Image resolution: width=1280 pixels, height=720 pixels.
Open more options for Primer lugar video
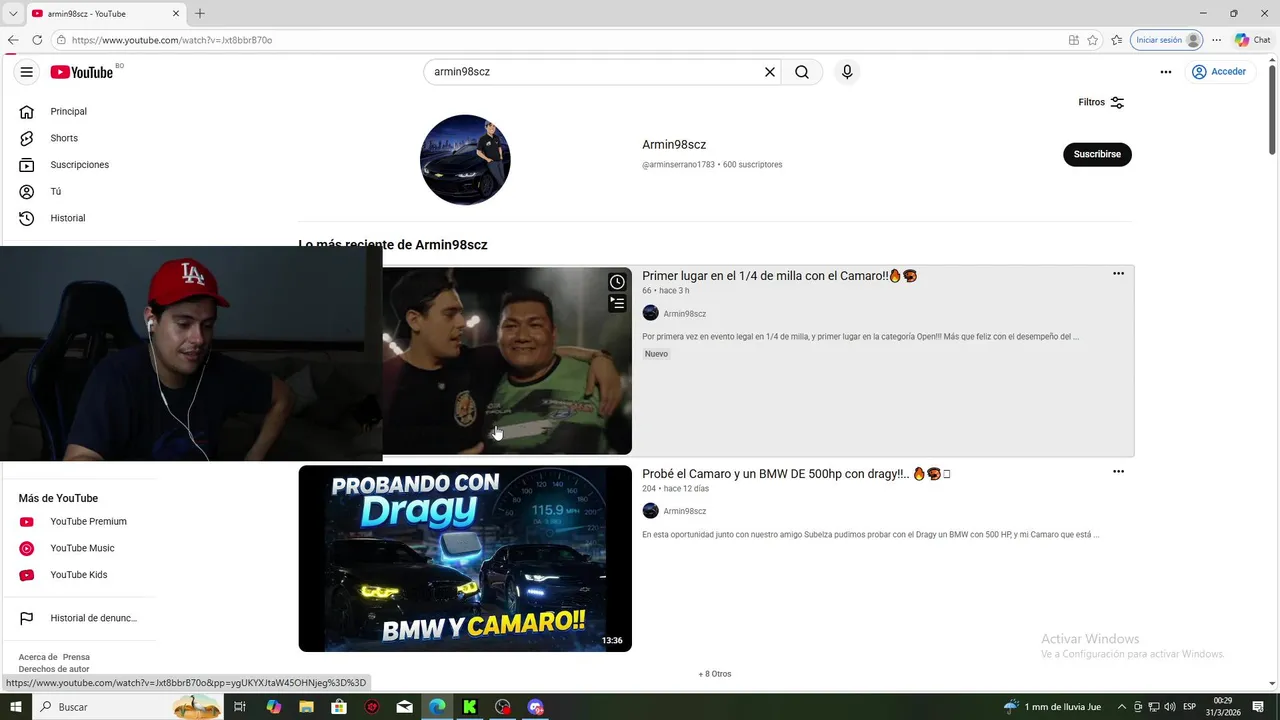[1118, 274]
